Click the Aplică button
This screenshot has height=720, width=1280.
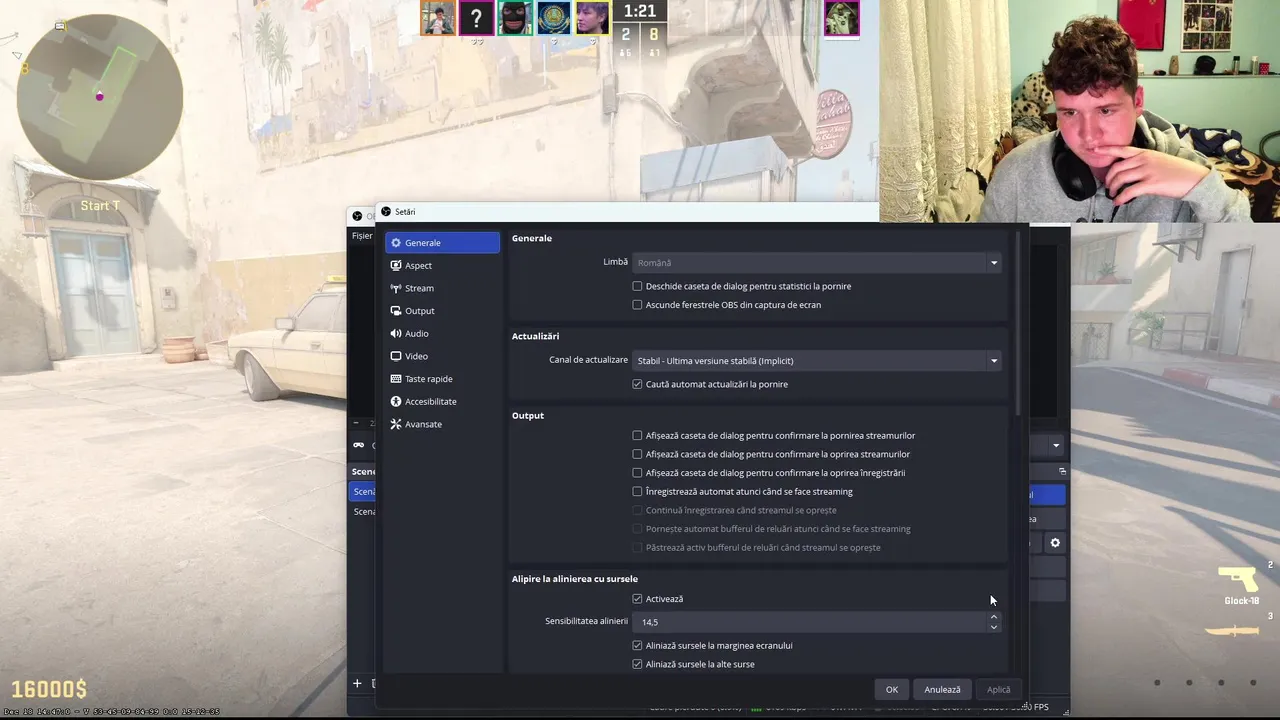pyautogui.click(x=998, y=689)
